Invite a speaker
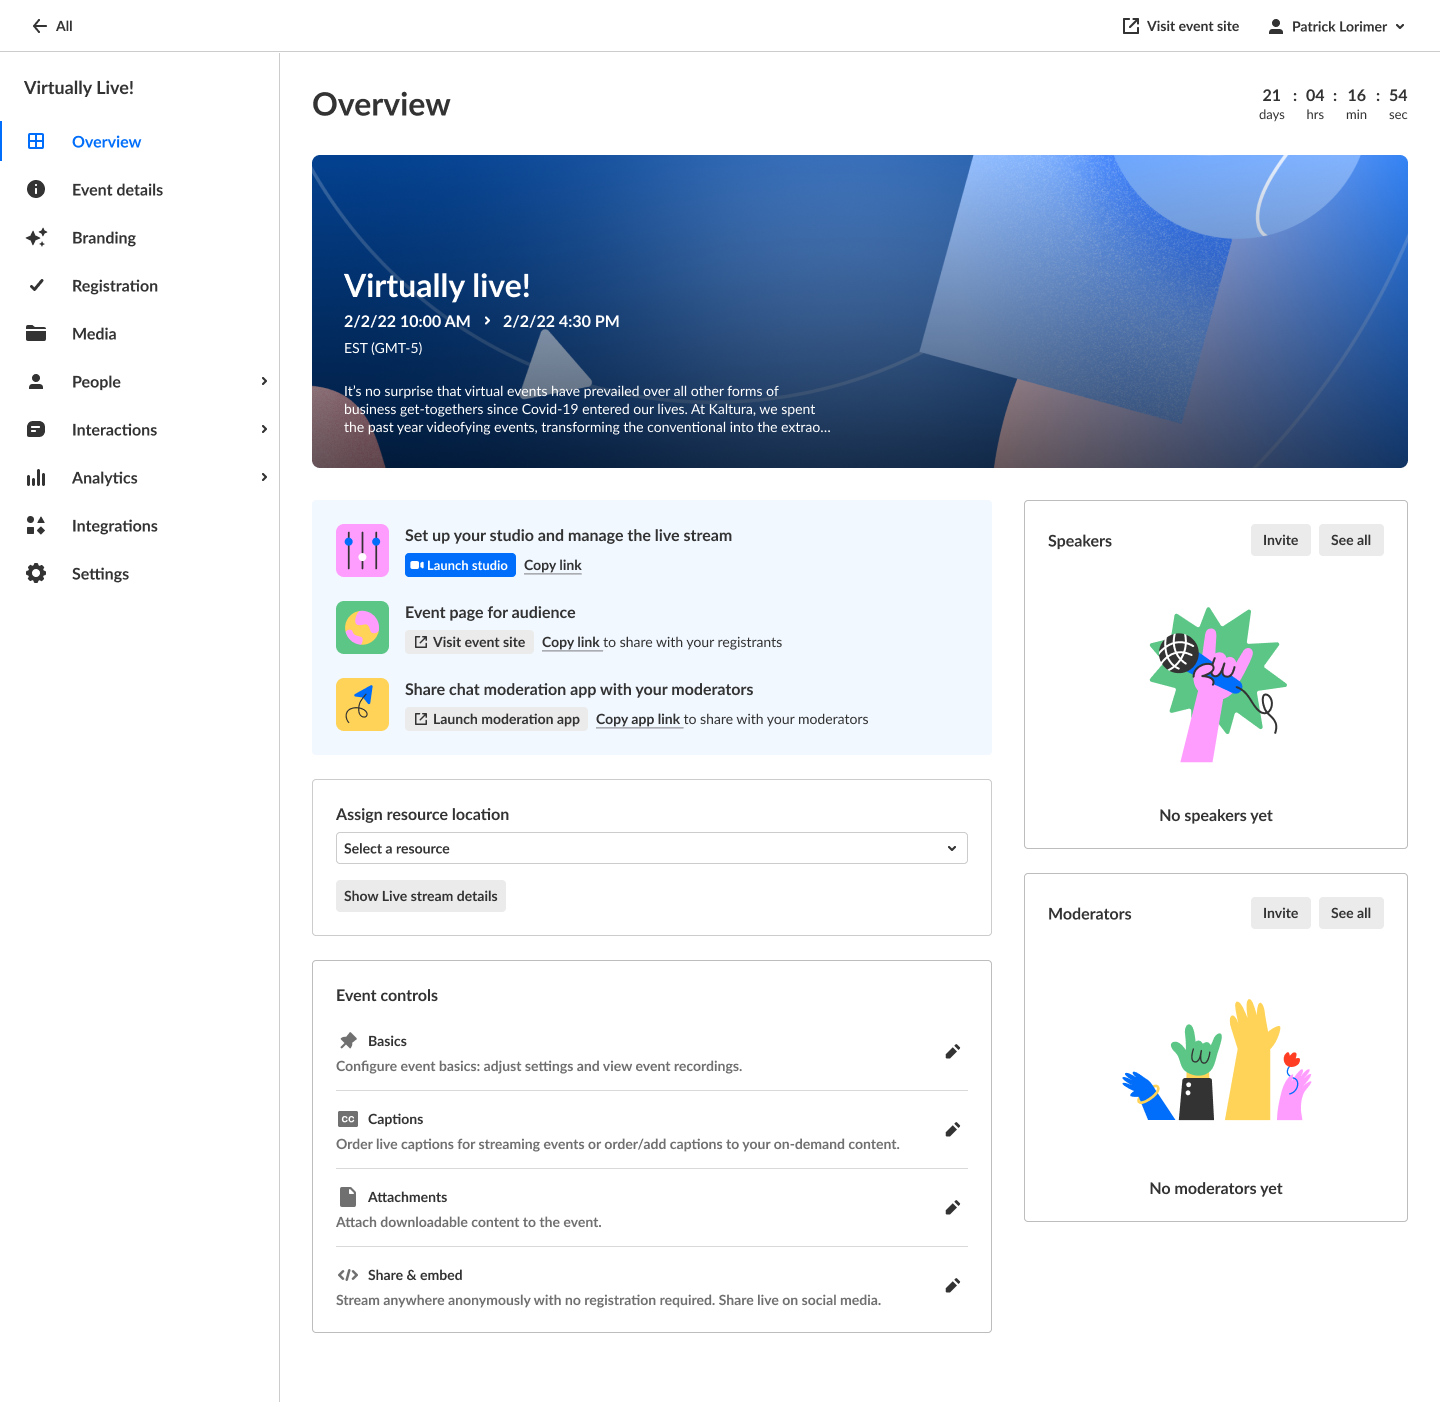Viewport: 1440px width, 1402px height. click(x=1280, y=540)
